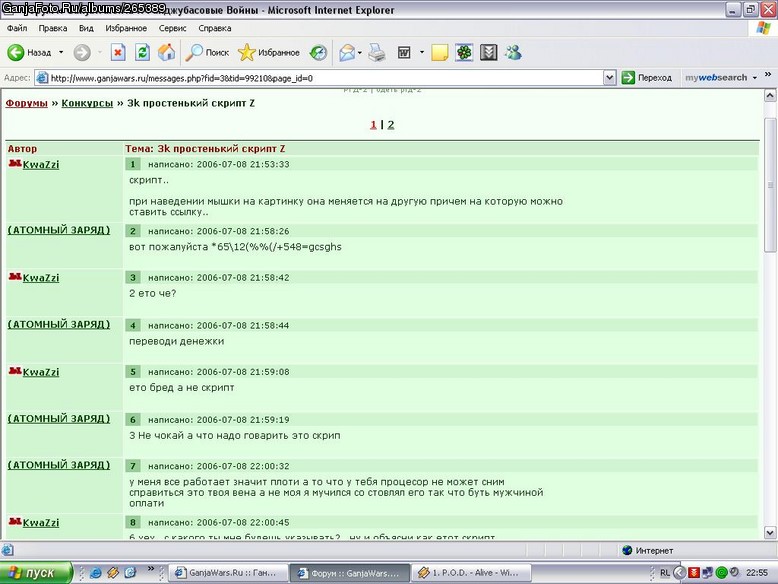Open Search (Поиск) magnifier button
The height and width of the screenshot is (584, 778).
tap(207, 52)
